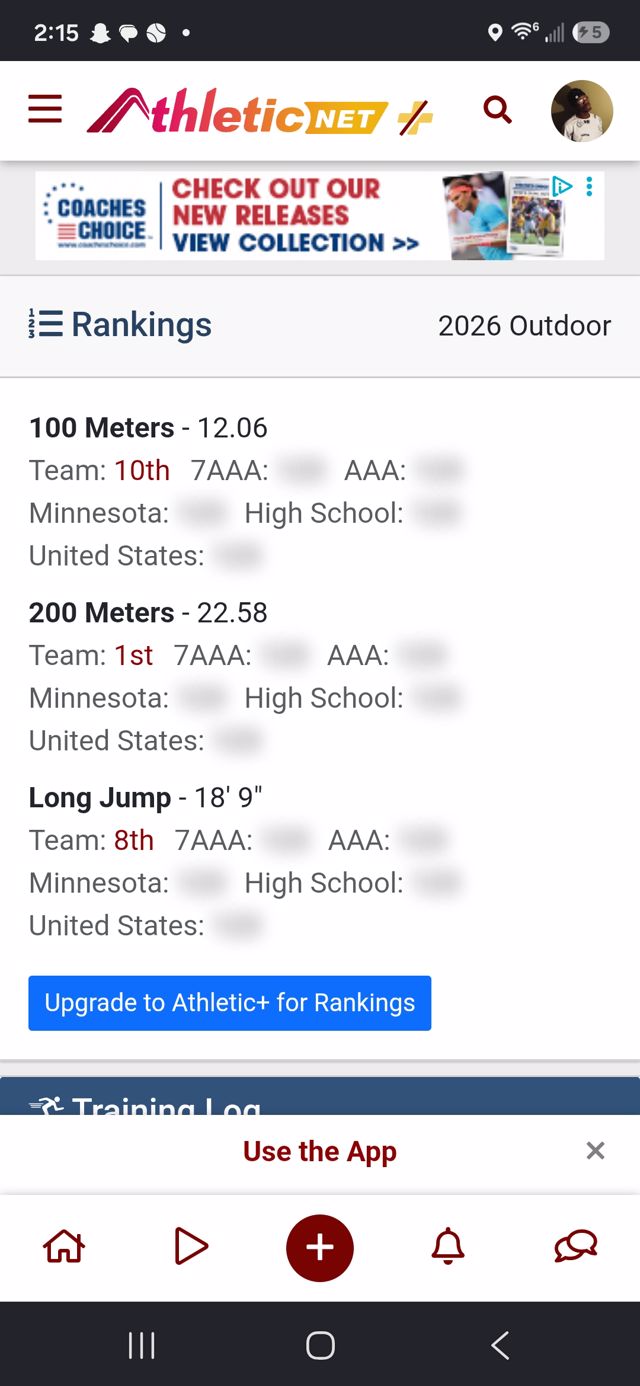Open the search magnifier icon
Image resolution: width=640 pixels, height=1386 pixels.
point(497,110)
